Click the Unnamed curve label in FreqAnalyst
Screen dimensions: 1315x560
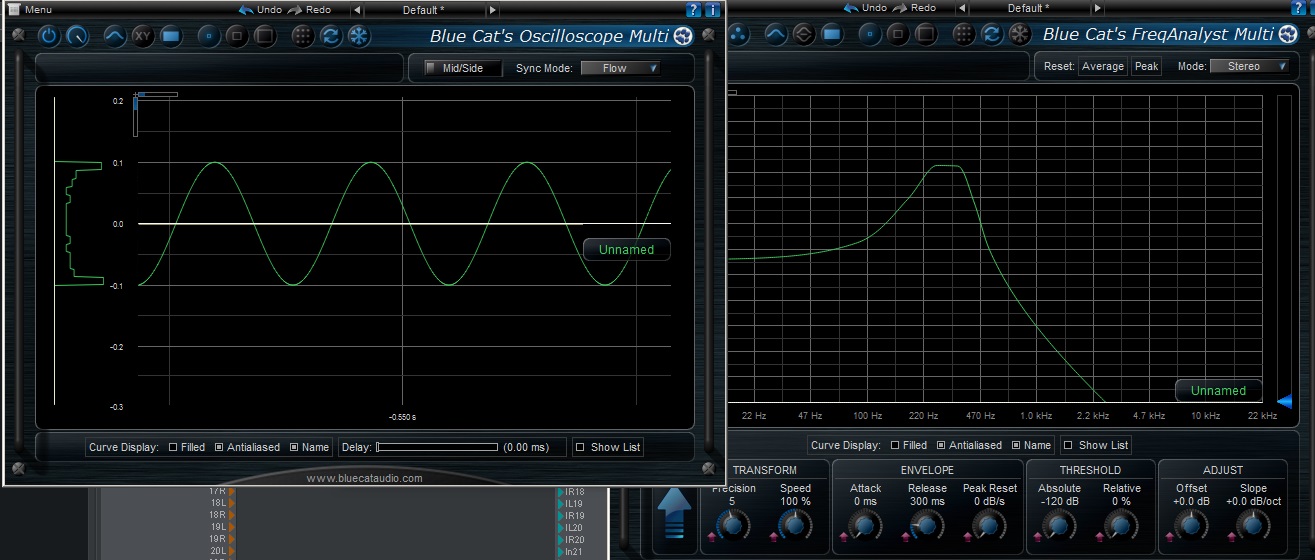point(1218,390)
